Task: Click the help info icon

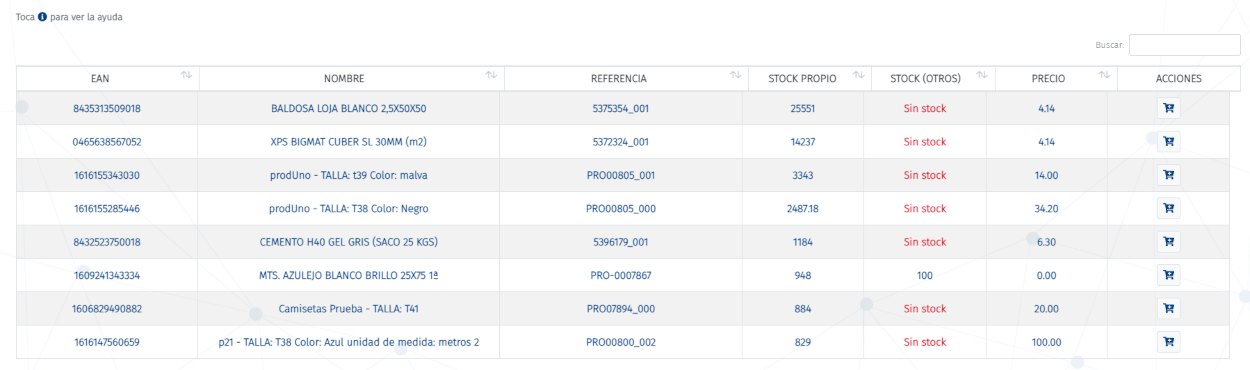Action: point(43,18)
